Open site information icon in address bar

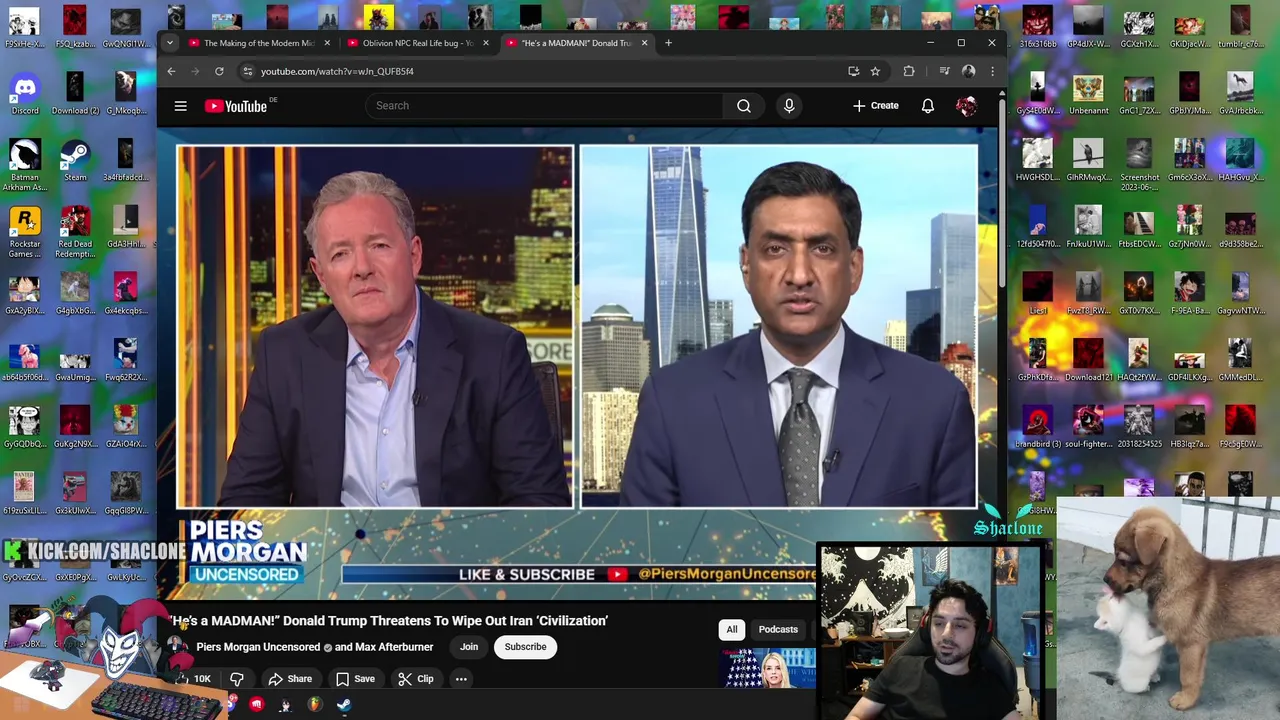click(247, 71)
